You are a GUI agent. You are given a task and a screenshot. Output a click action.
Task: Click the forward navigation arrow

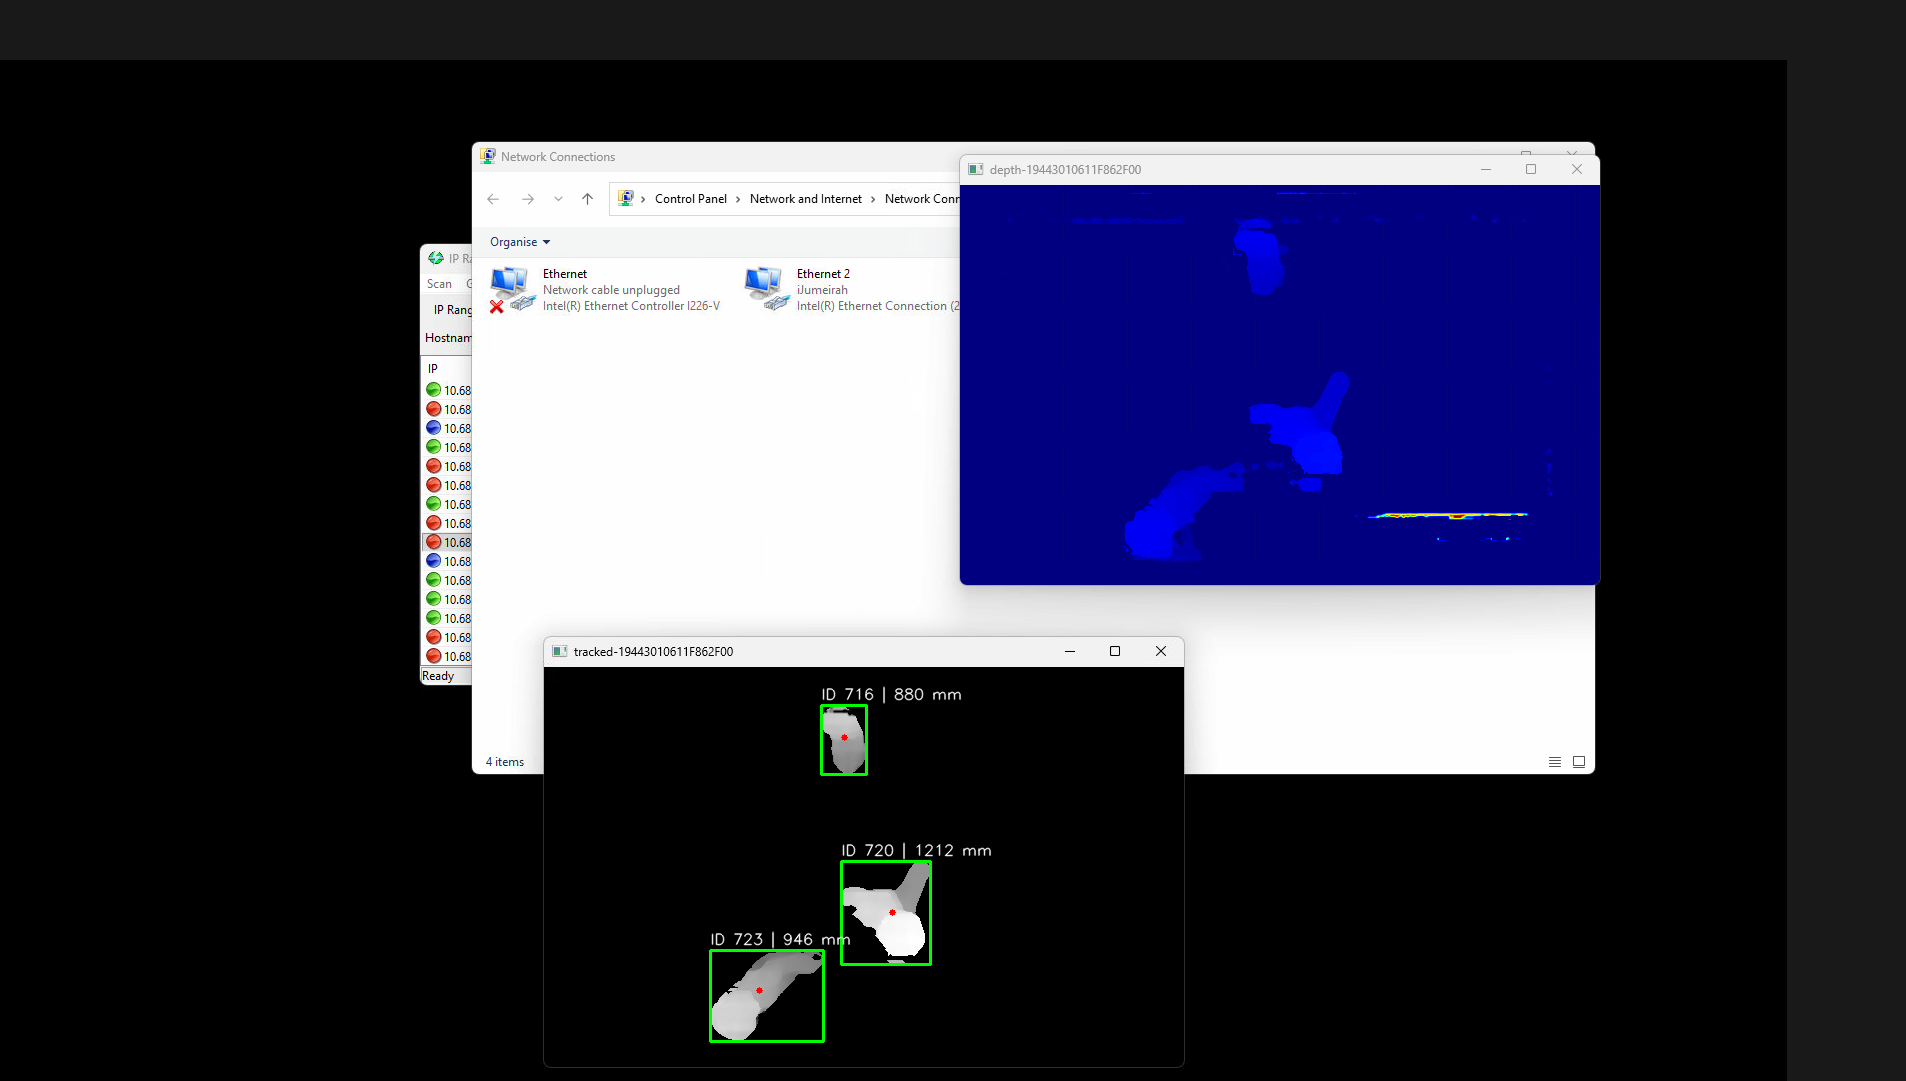528,199
